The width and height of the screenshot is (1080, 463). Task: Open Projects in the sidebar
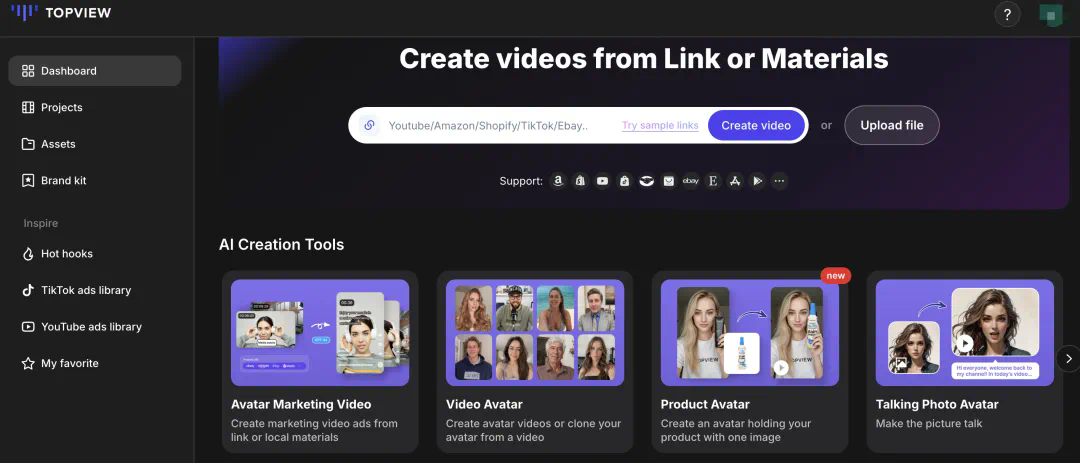pos(61,107)
